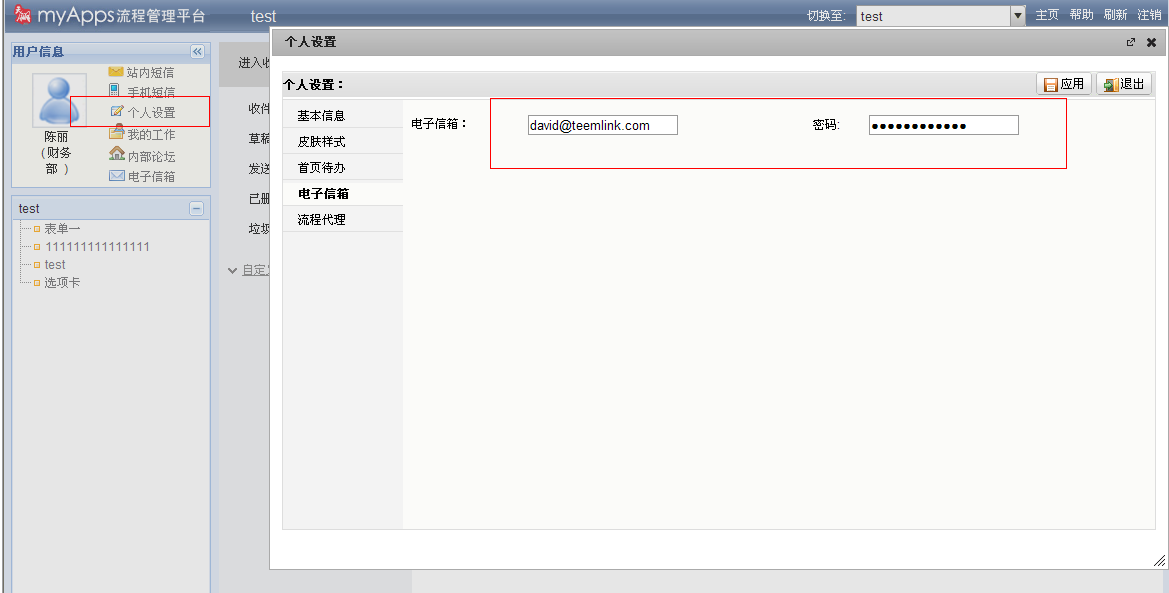Click the dialog resize grip
The height and width of the screenshot is (593, 1169).
click(x=1159, y=560)
